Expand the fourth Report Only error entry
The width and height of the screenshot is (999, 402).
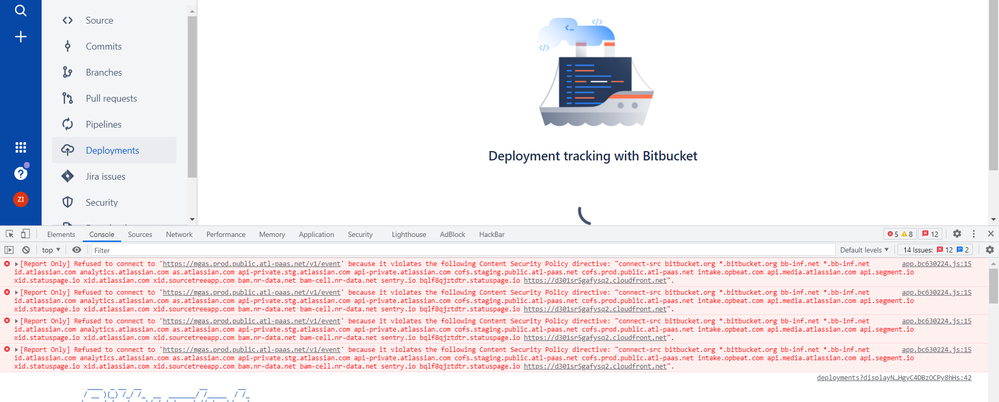[17, 350]
